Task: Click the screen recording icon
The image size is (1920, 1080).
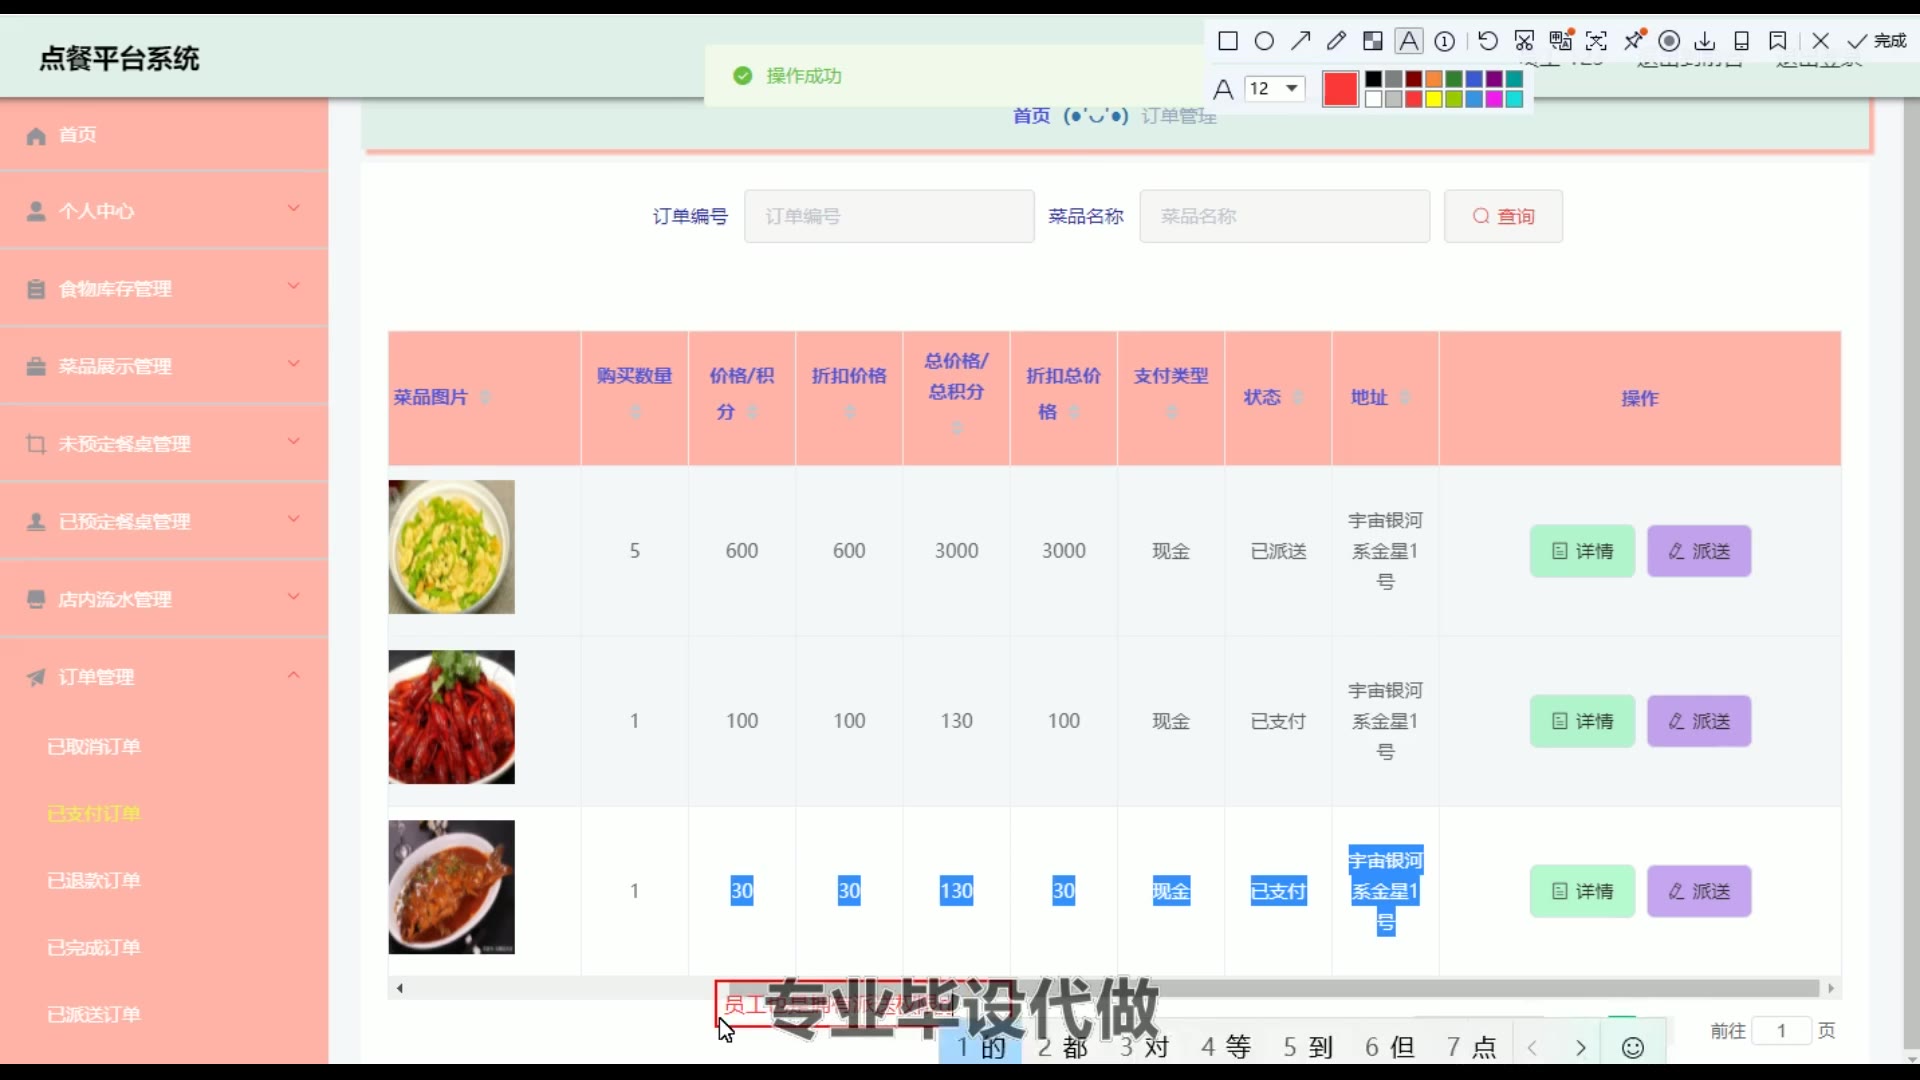Action: (x=1669, y=41)
